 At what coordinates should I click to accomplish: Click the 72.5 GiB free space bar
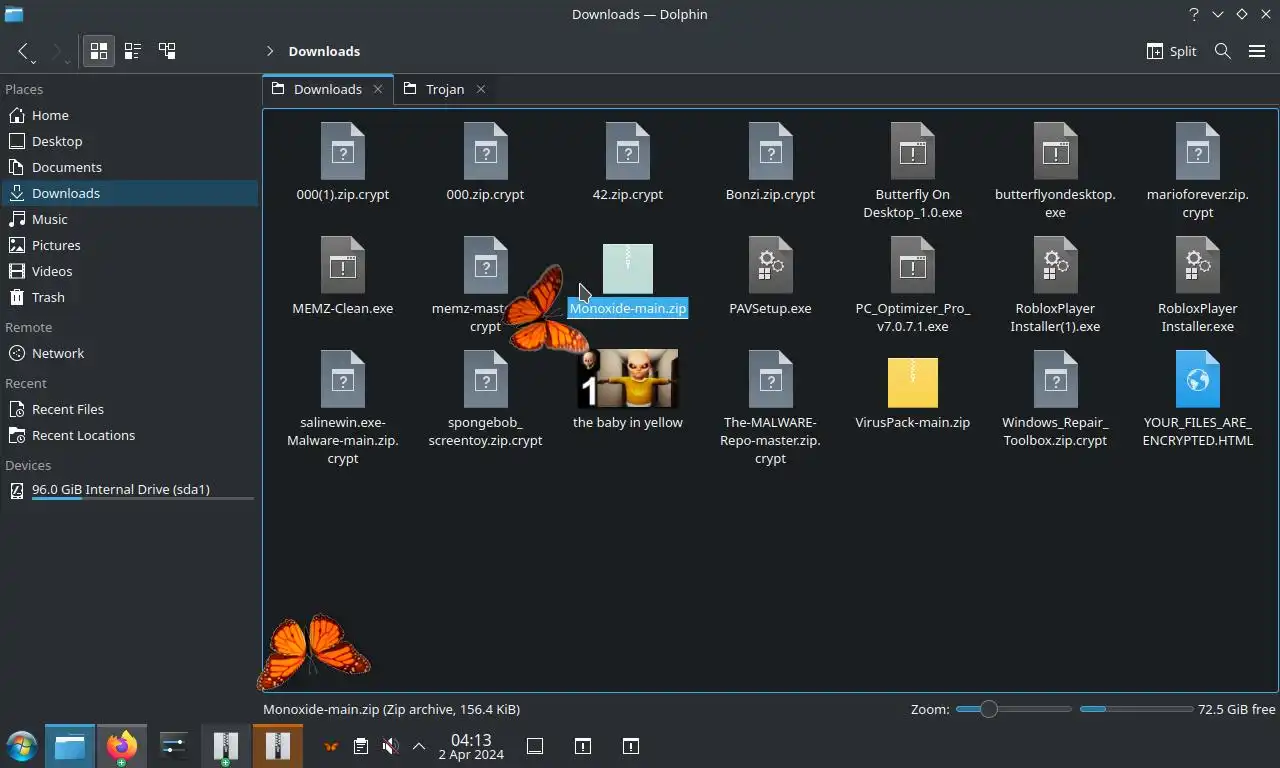click(x=1136, y=709)
